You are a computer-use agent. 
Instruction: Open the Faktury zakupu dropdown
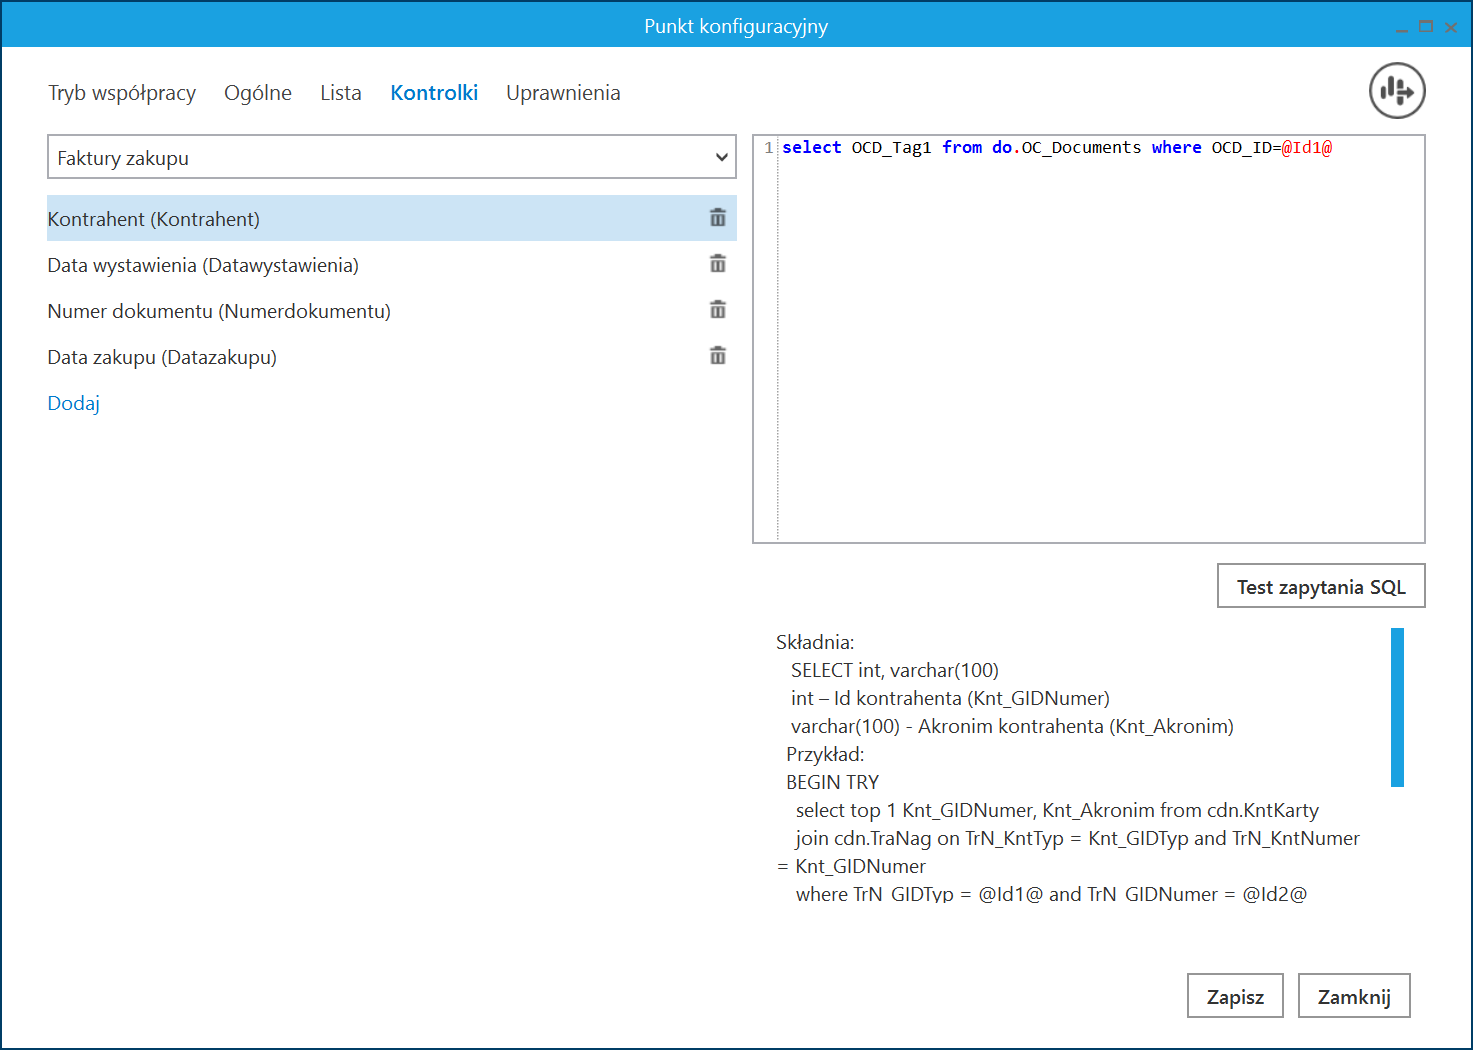pos(391,158)
